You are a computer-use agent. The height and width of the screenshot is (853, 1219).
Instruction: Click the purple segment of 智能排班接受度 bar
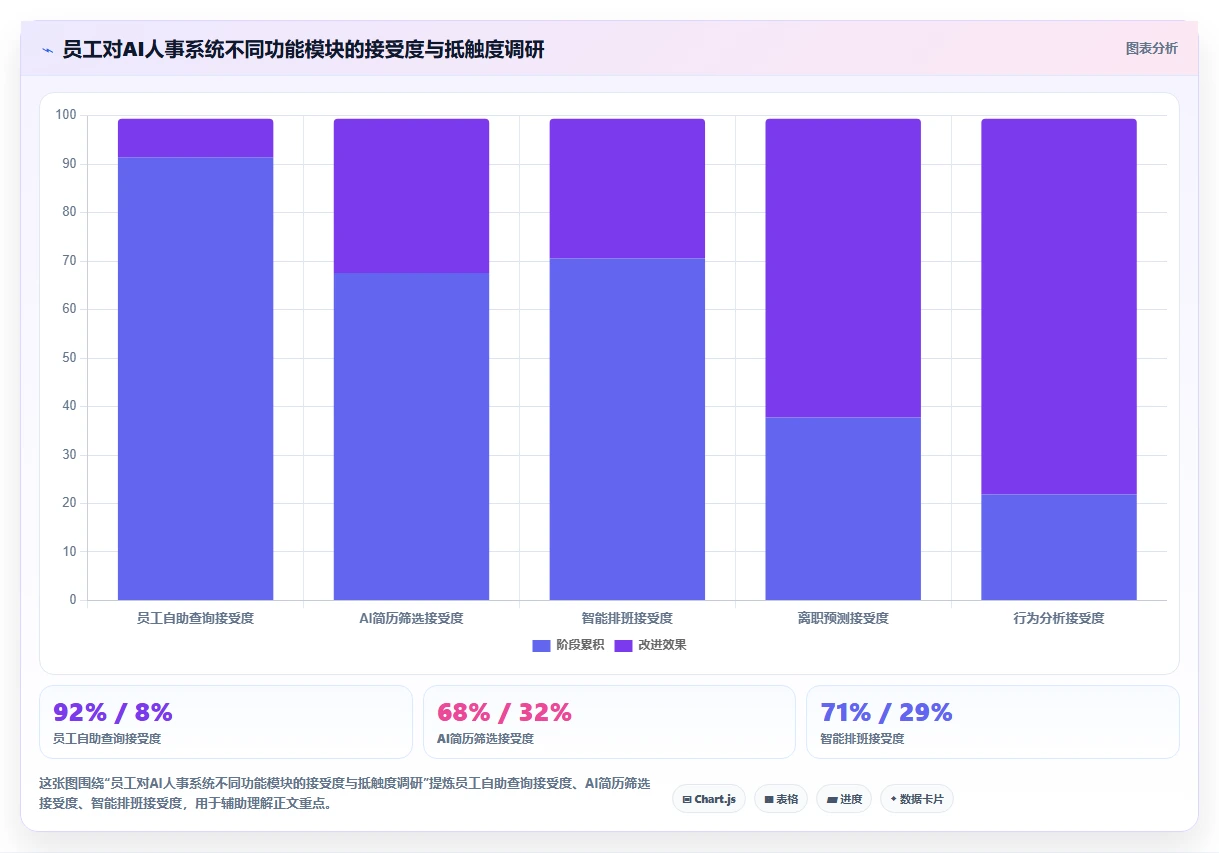(x=627, y=188)
